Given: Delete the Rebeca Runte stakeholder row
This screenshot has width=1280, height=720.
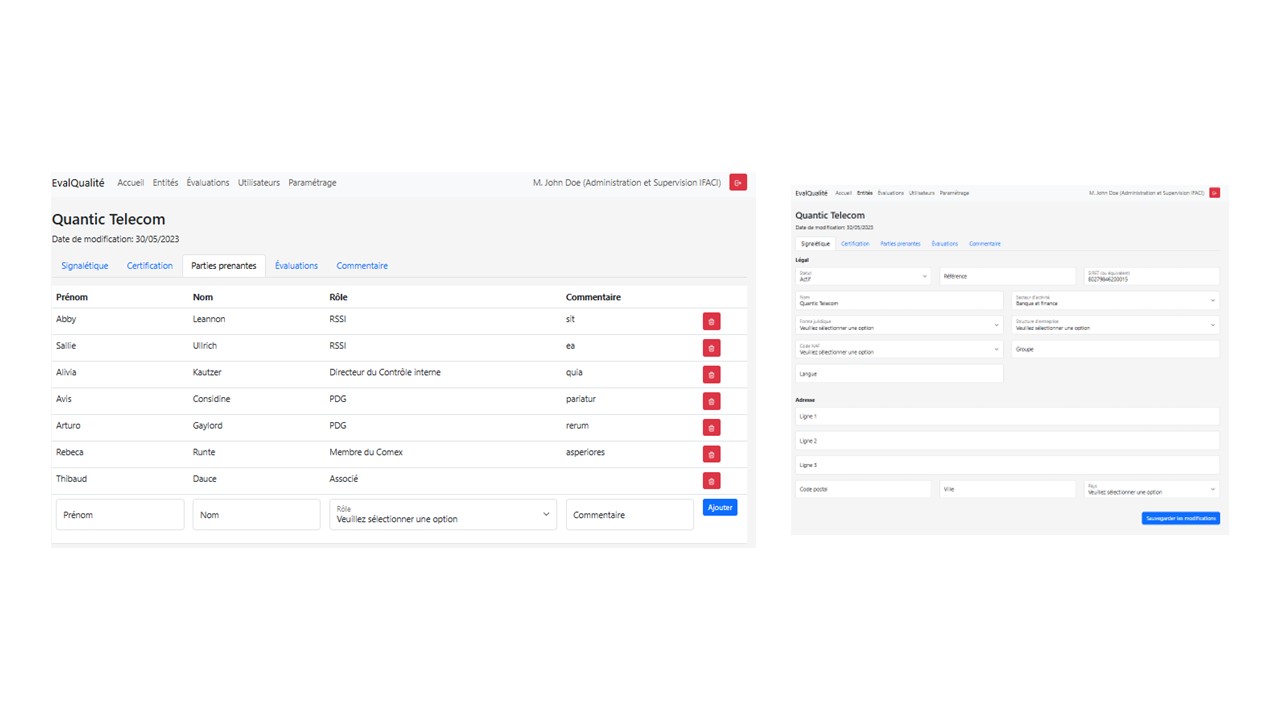Looking at the screenshot, I should tap(711, 454).
